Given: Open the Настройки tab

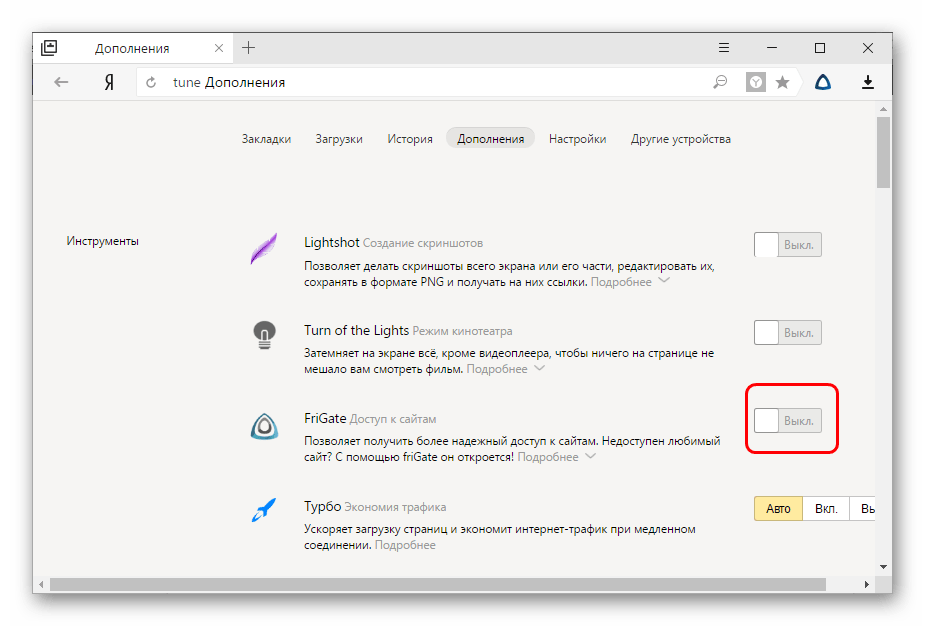Looking at the screenshot, I should [577, 139].
